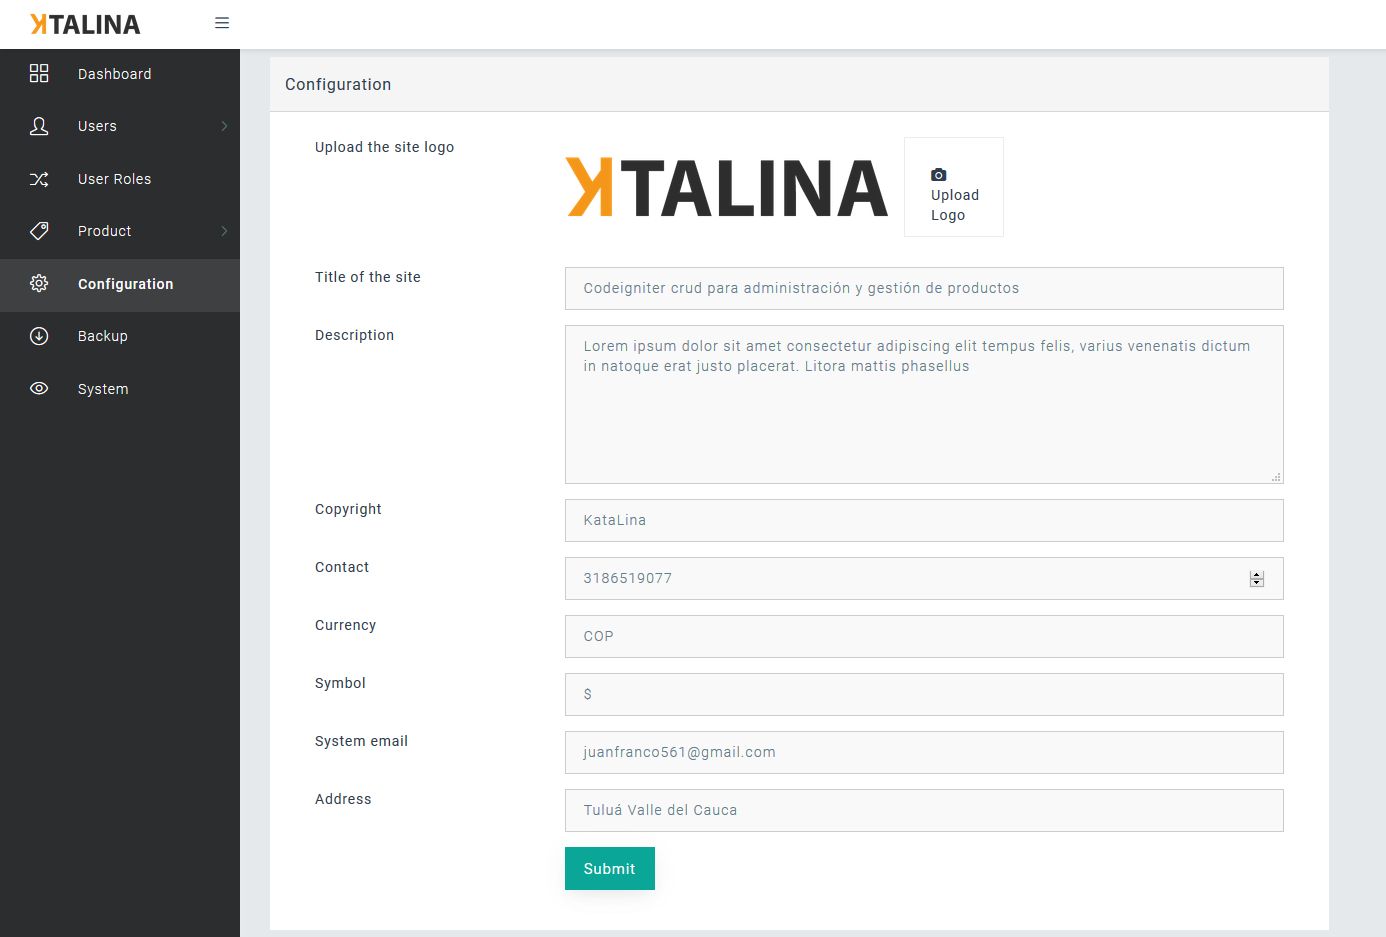Click the Users person icon

pos(39,126)
